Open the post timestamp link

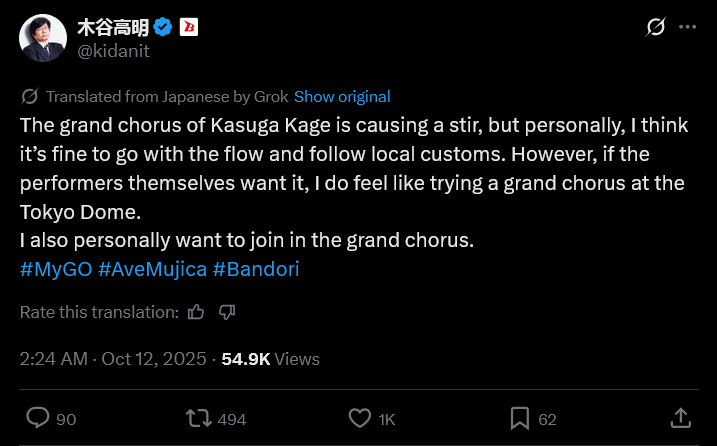click(113, 359)
